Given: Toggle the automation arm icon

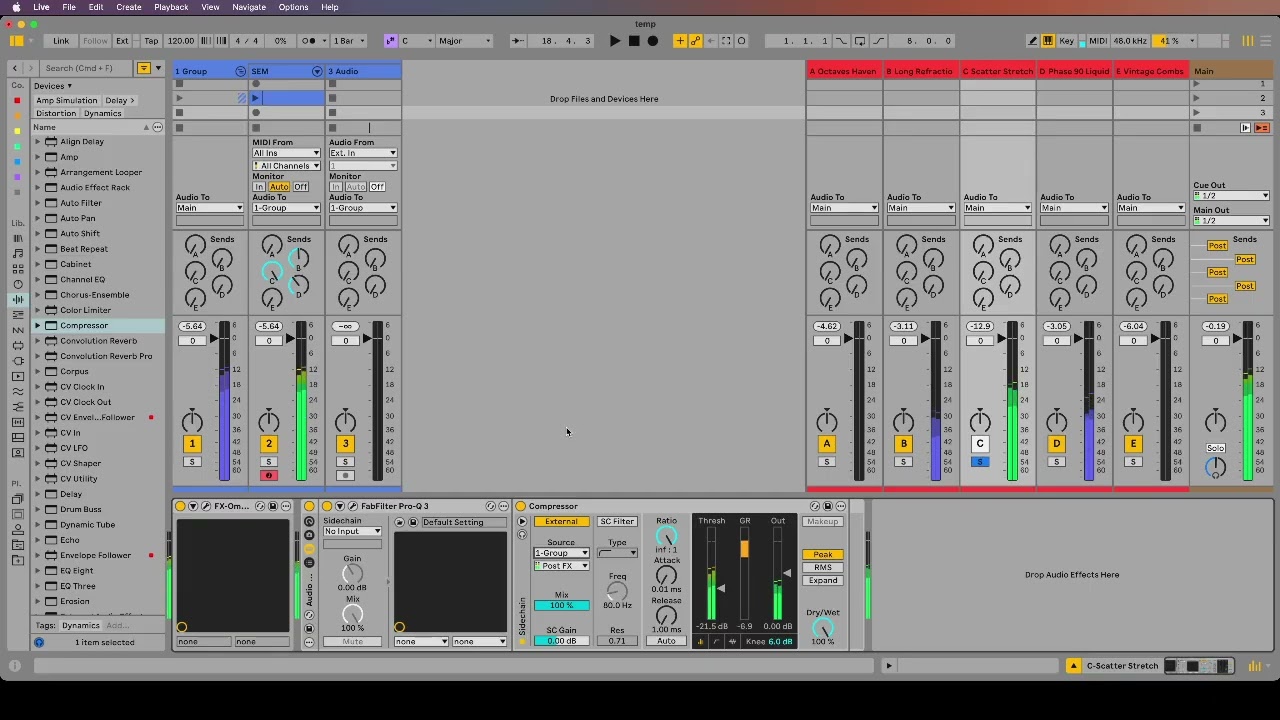Looking at the screenshot, I should click(695, 41).
